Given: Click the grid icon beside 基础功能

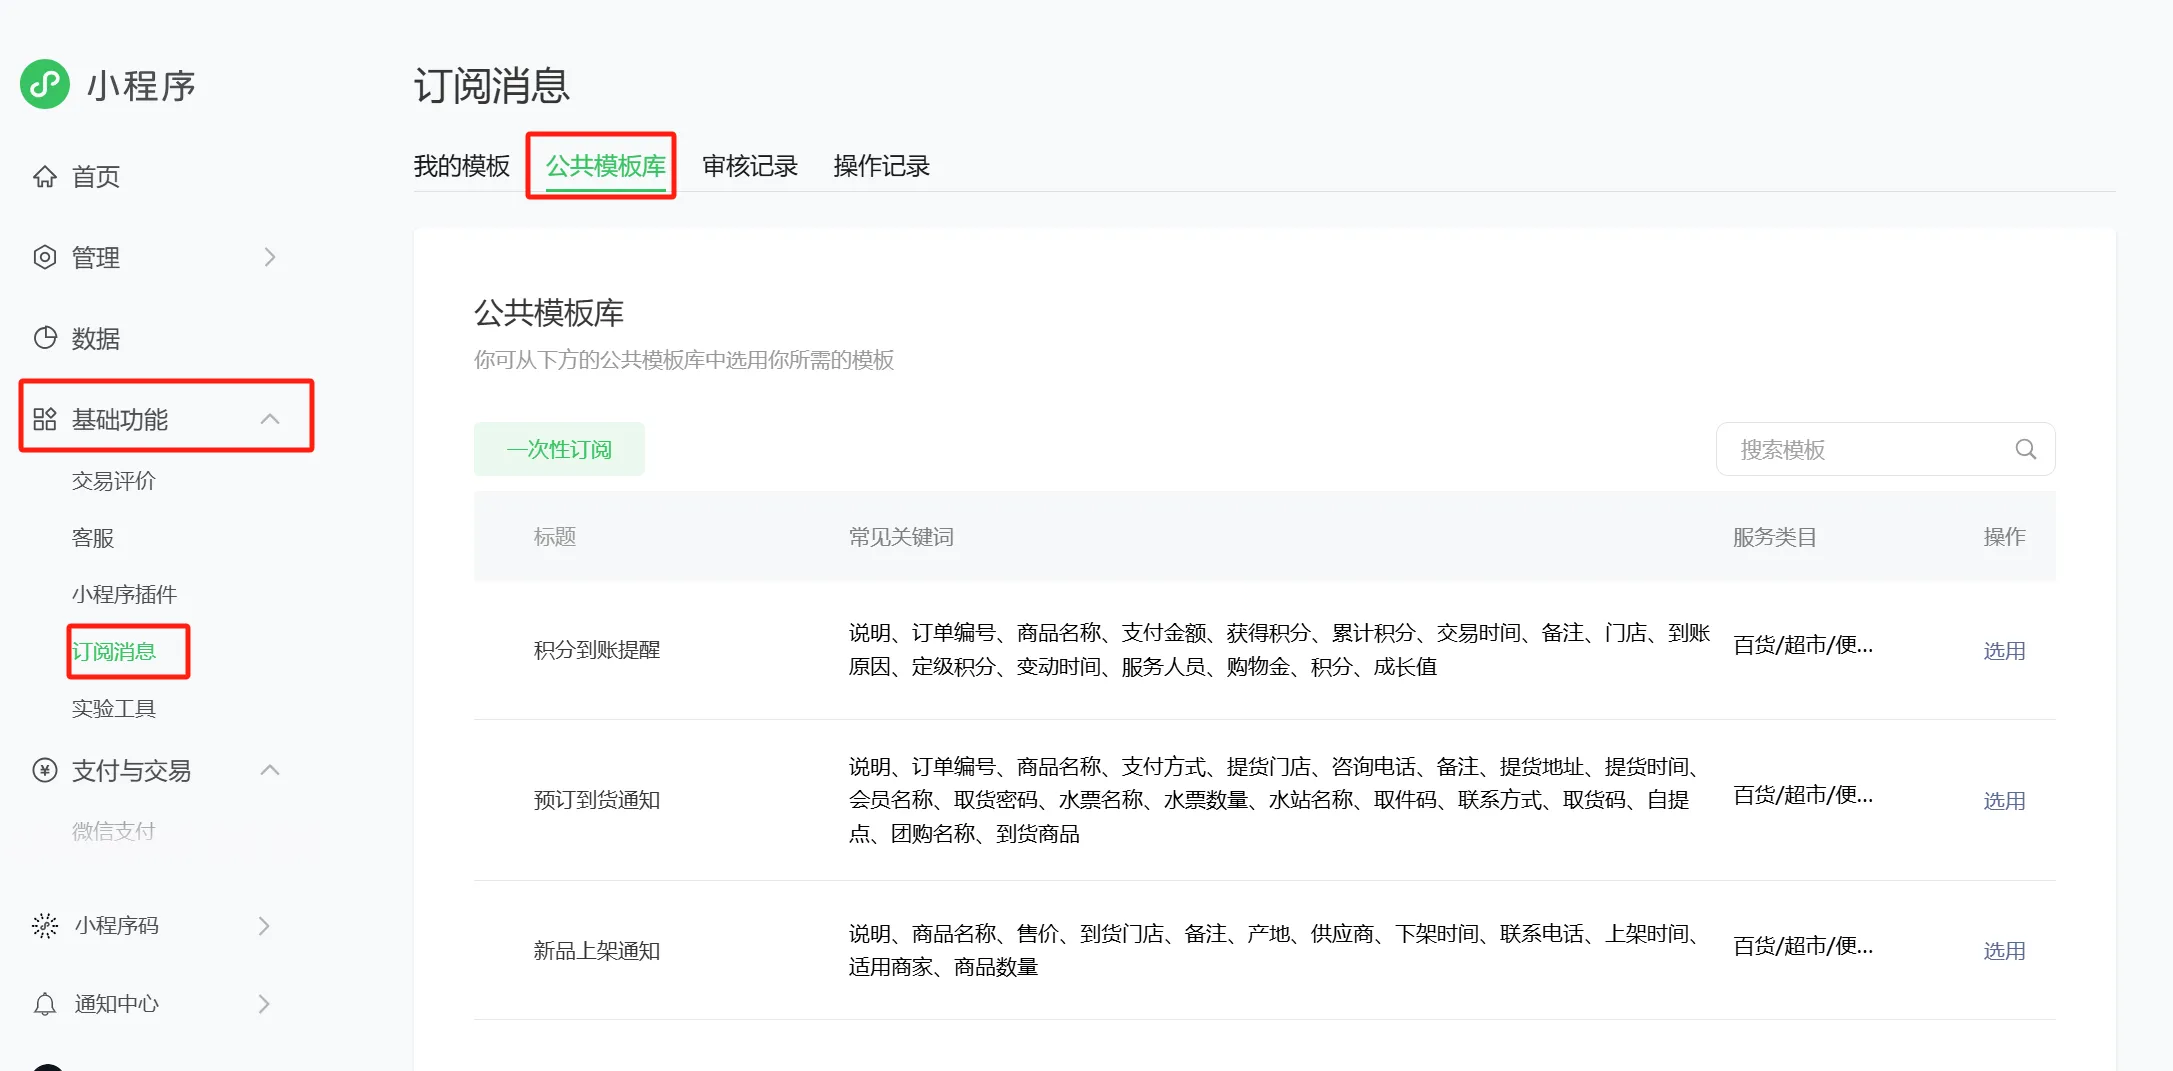Looking at the screenshot, I should coord(45,419).
